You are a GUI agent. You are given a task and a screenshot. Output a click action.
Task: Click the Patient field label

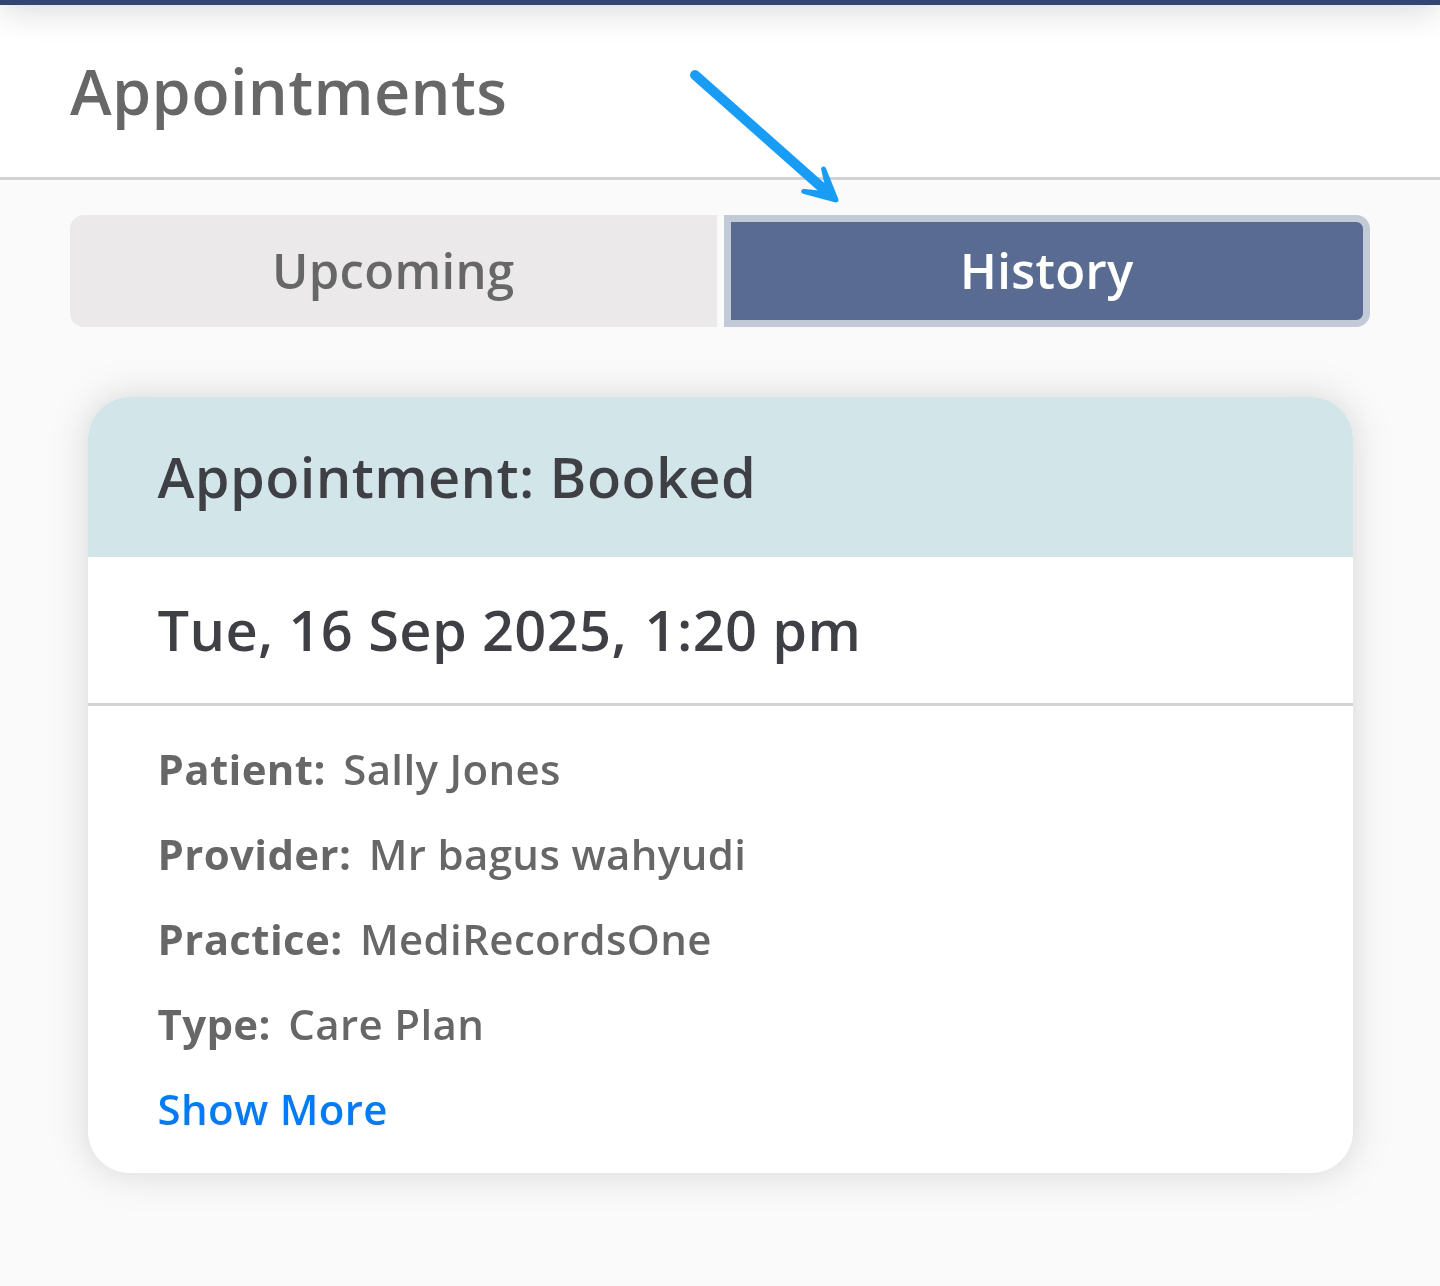click(242, 771)
